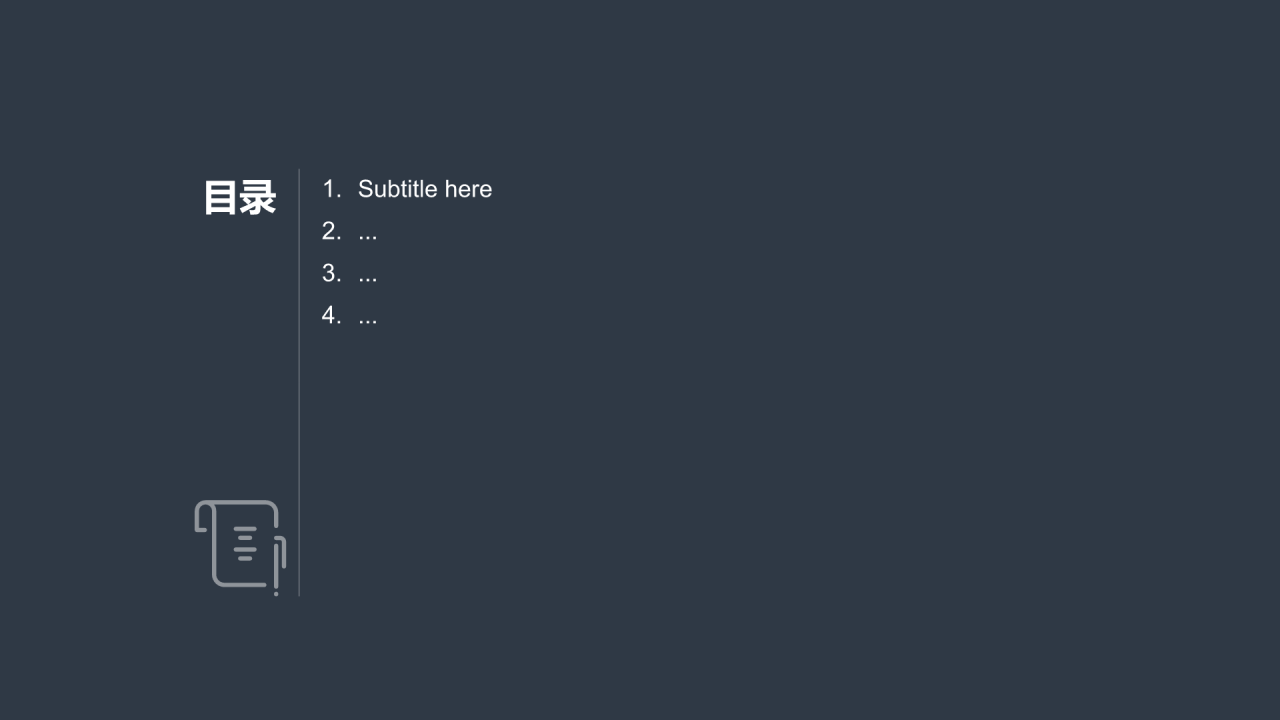Click the word "Subtitle" in the first item

[398, 189]
